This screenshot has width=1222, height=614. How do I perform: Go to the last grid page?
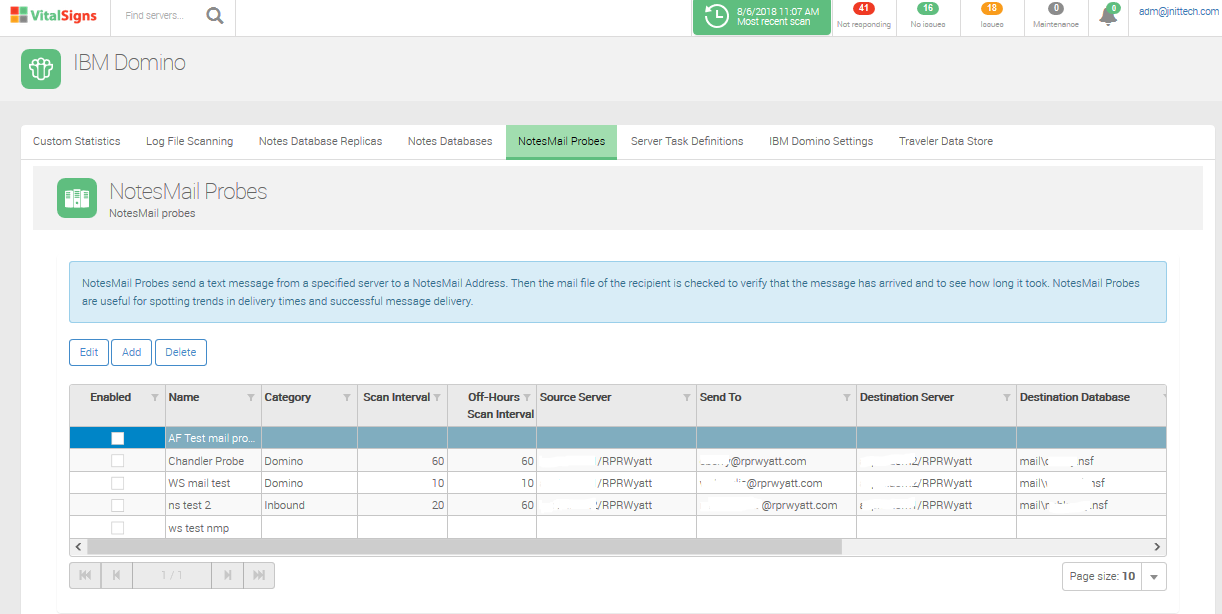[x=259, y=575]
